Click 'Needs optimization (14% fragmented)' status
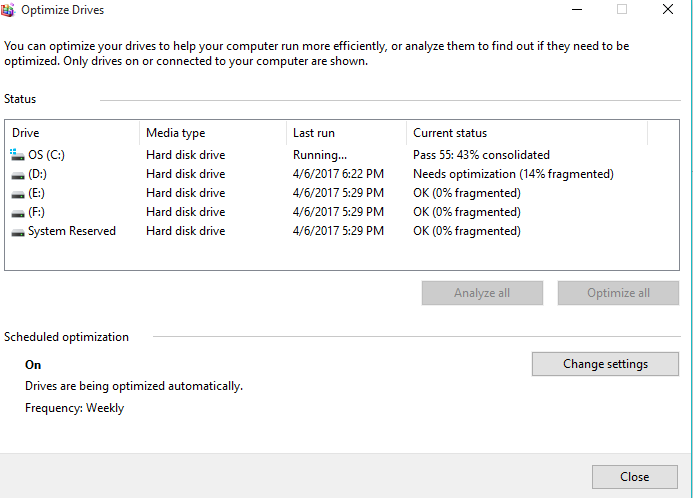693x498 pixels. 514,174
